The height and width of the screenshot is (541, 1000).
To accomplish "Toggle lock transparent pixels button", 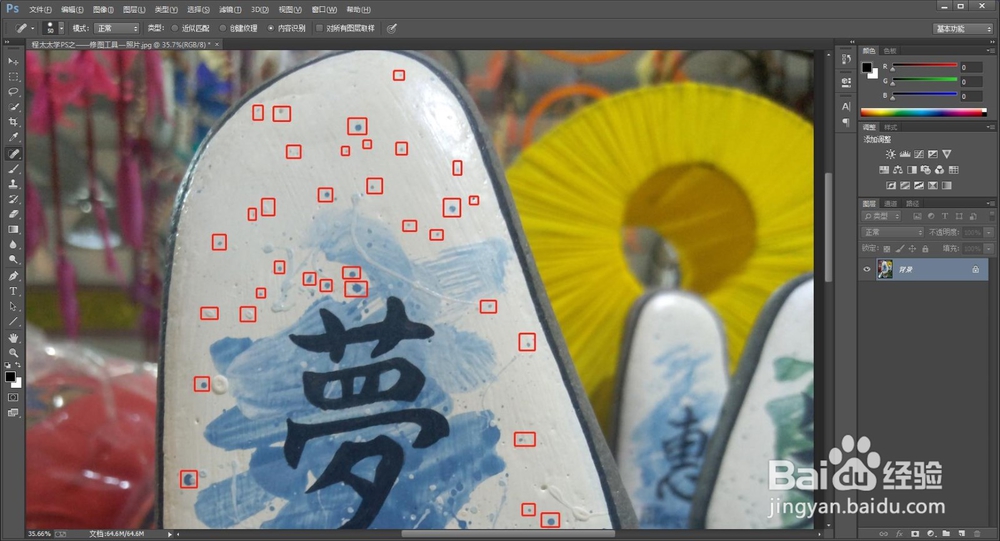I will click(x=887, y=248).
